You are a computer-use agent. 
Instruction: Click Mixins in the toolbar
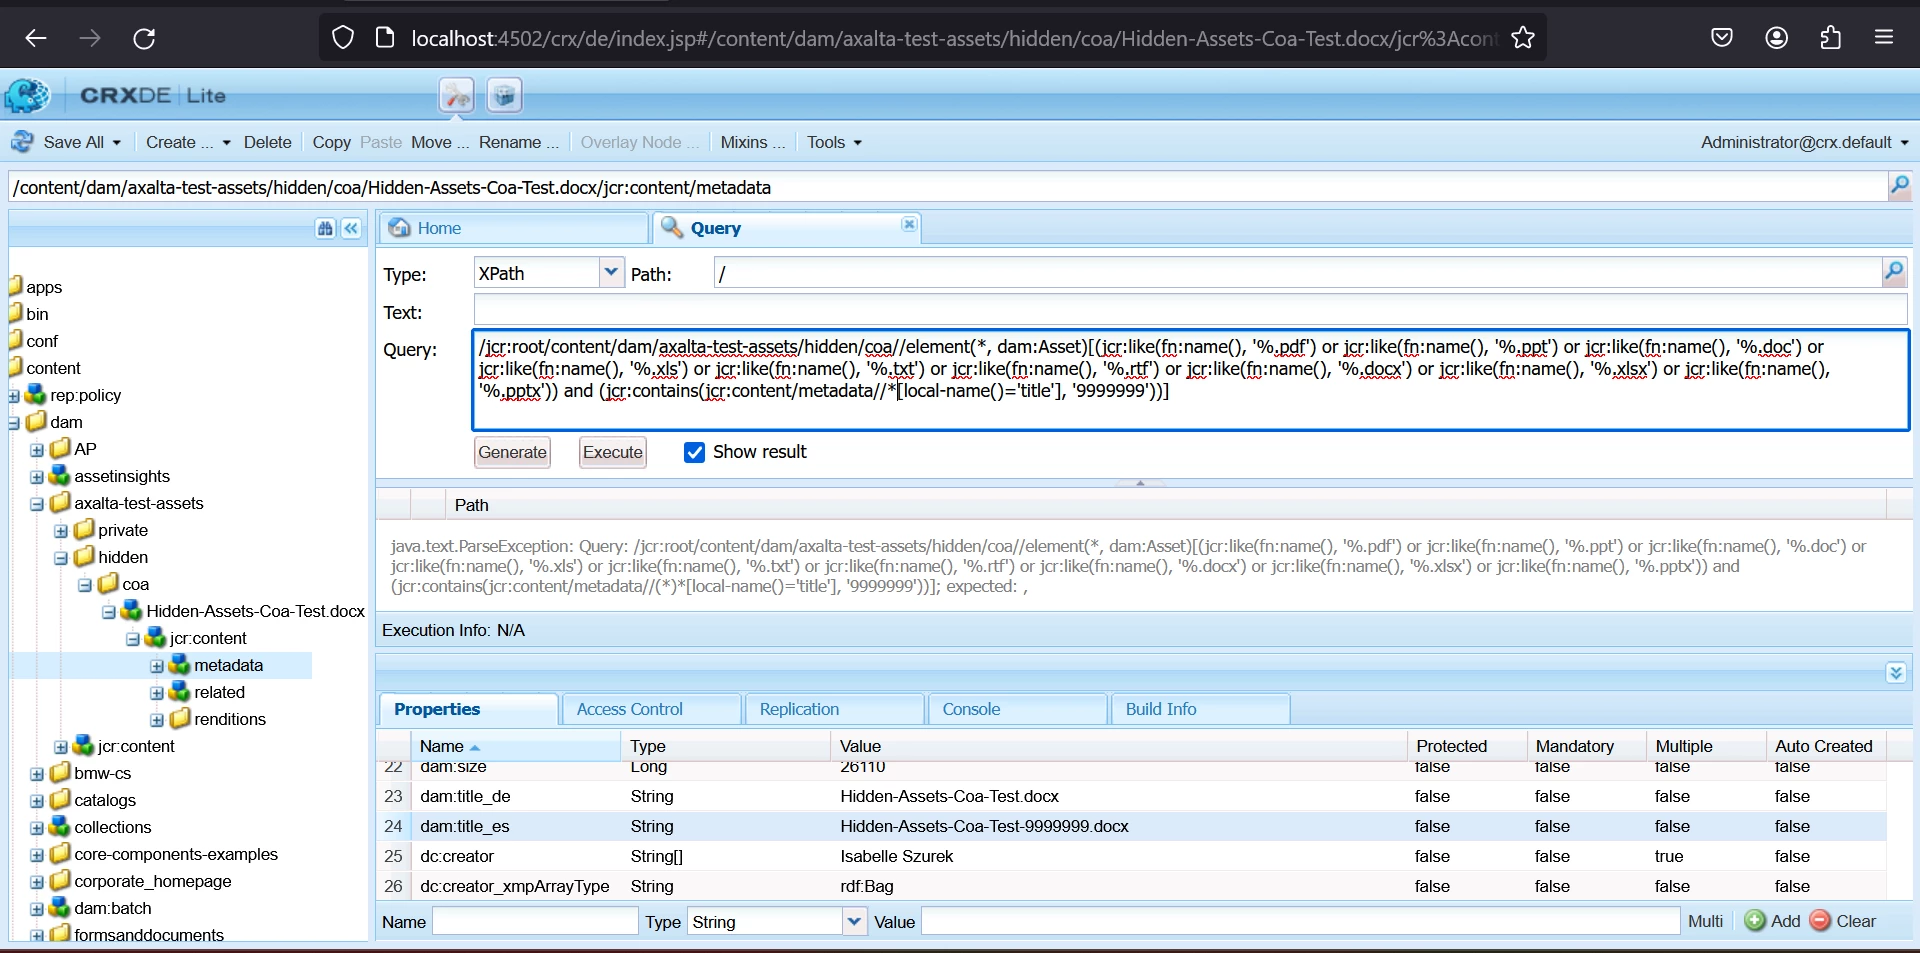[x=753, y=143]
